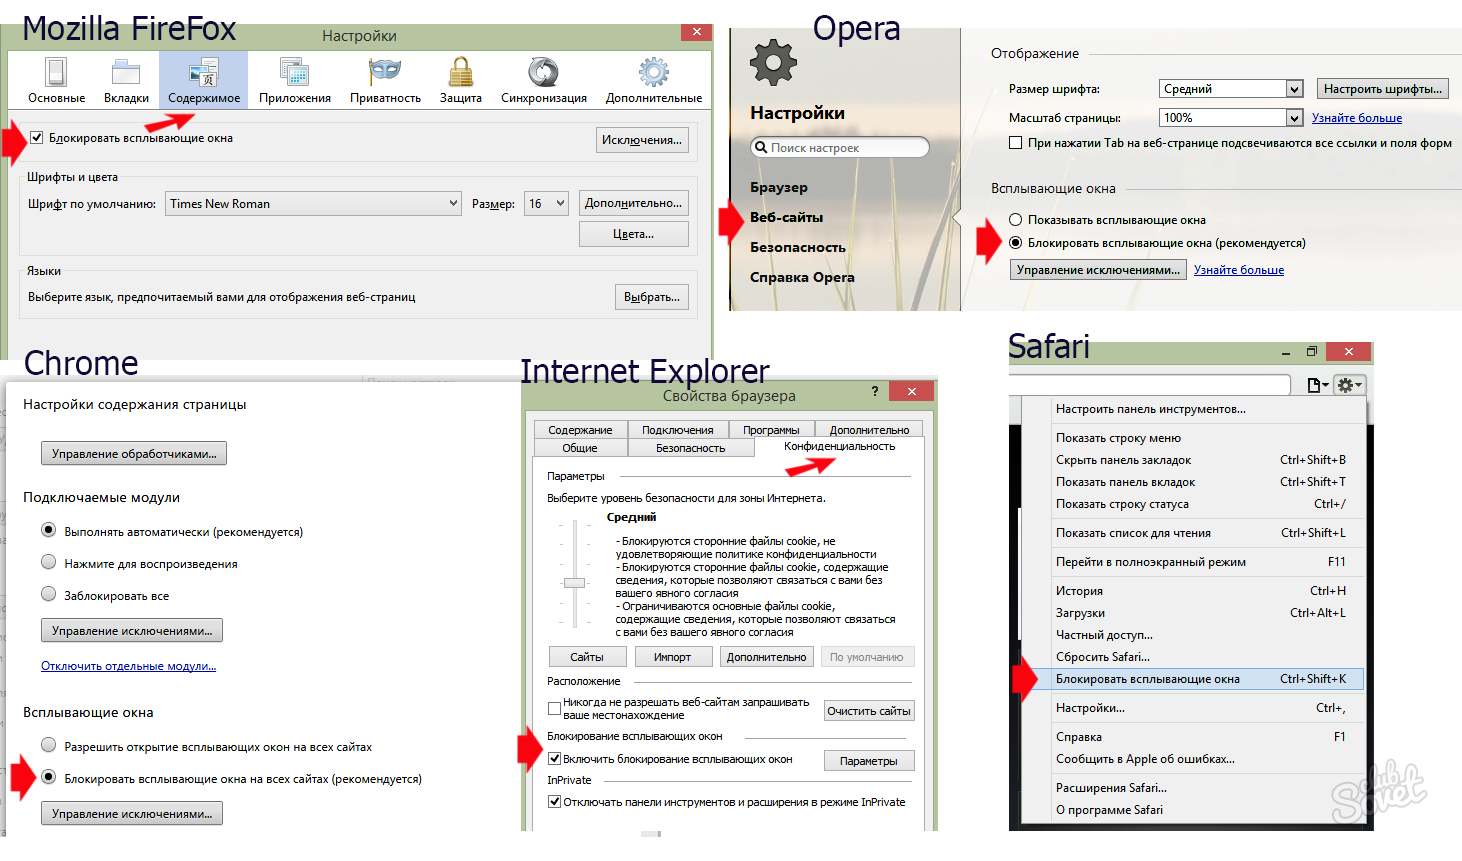Click Opera zoom Узнайте больше link
1462x861 pixels.
point(1357,118)
